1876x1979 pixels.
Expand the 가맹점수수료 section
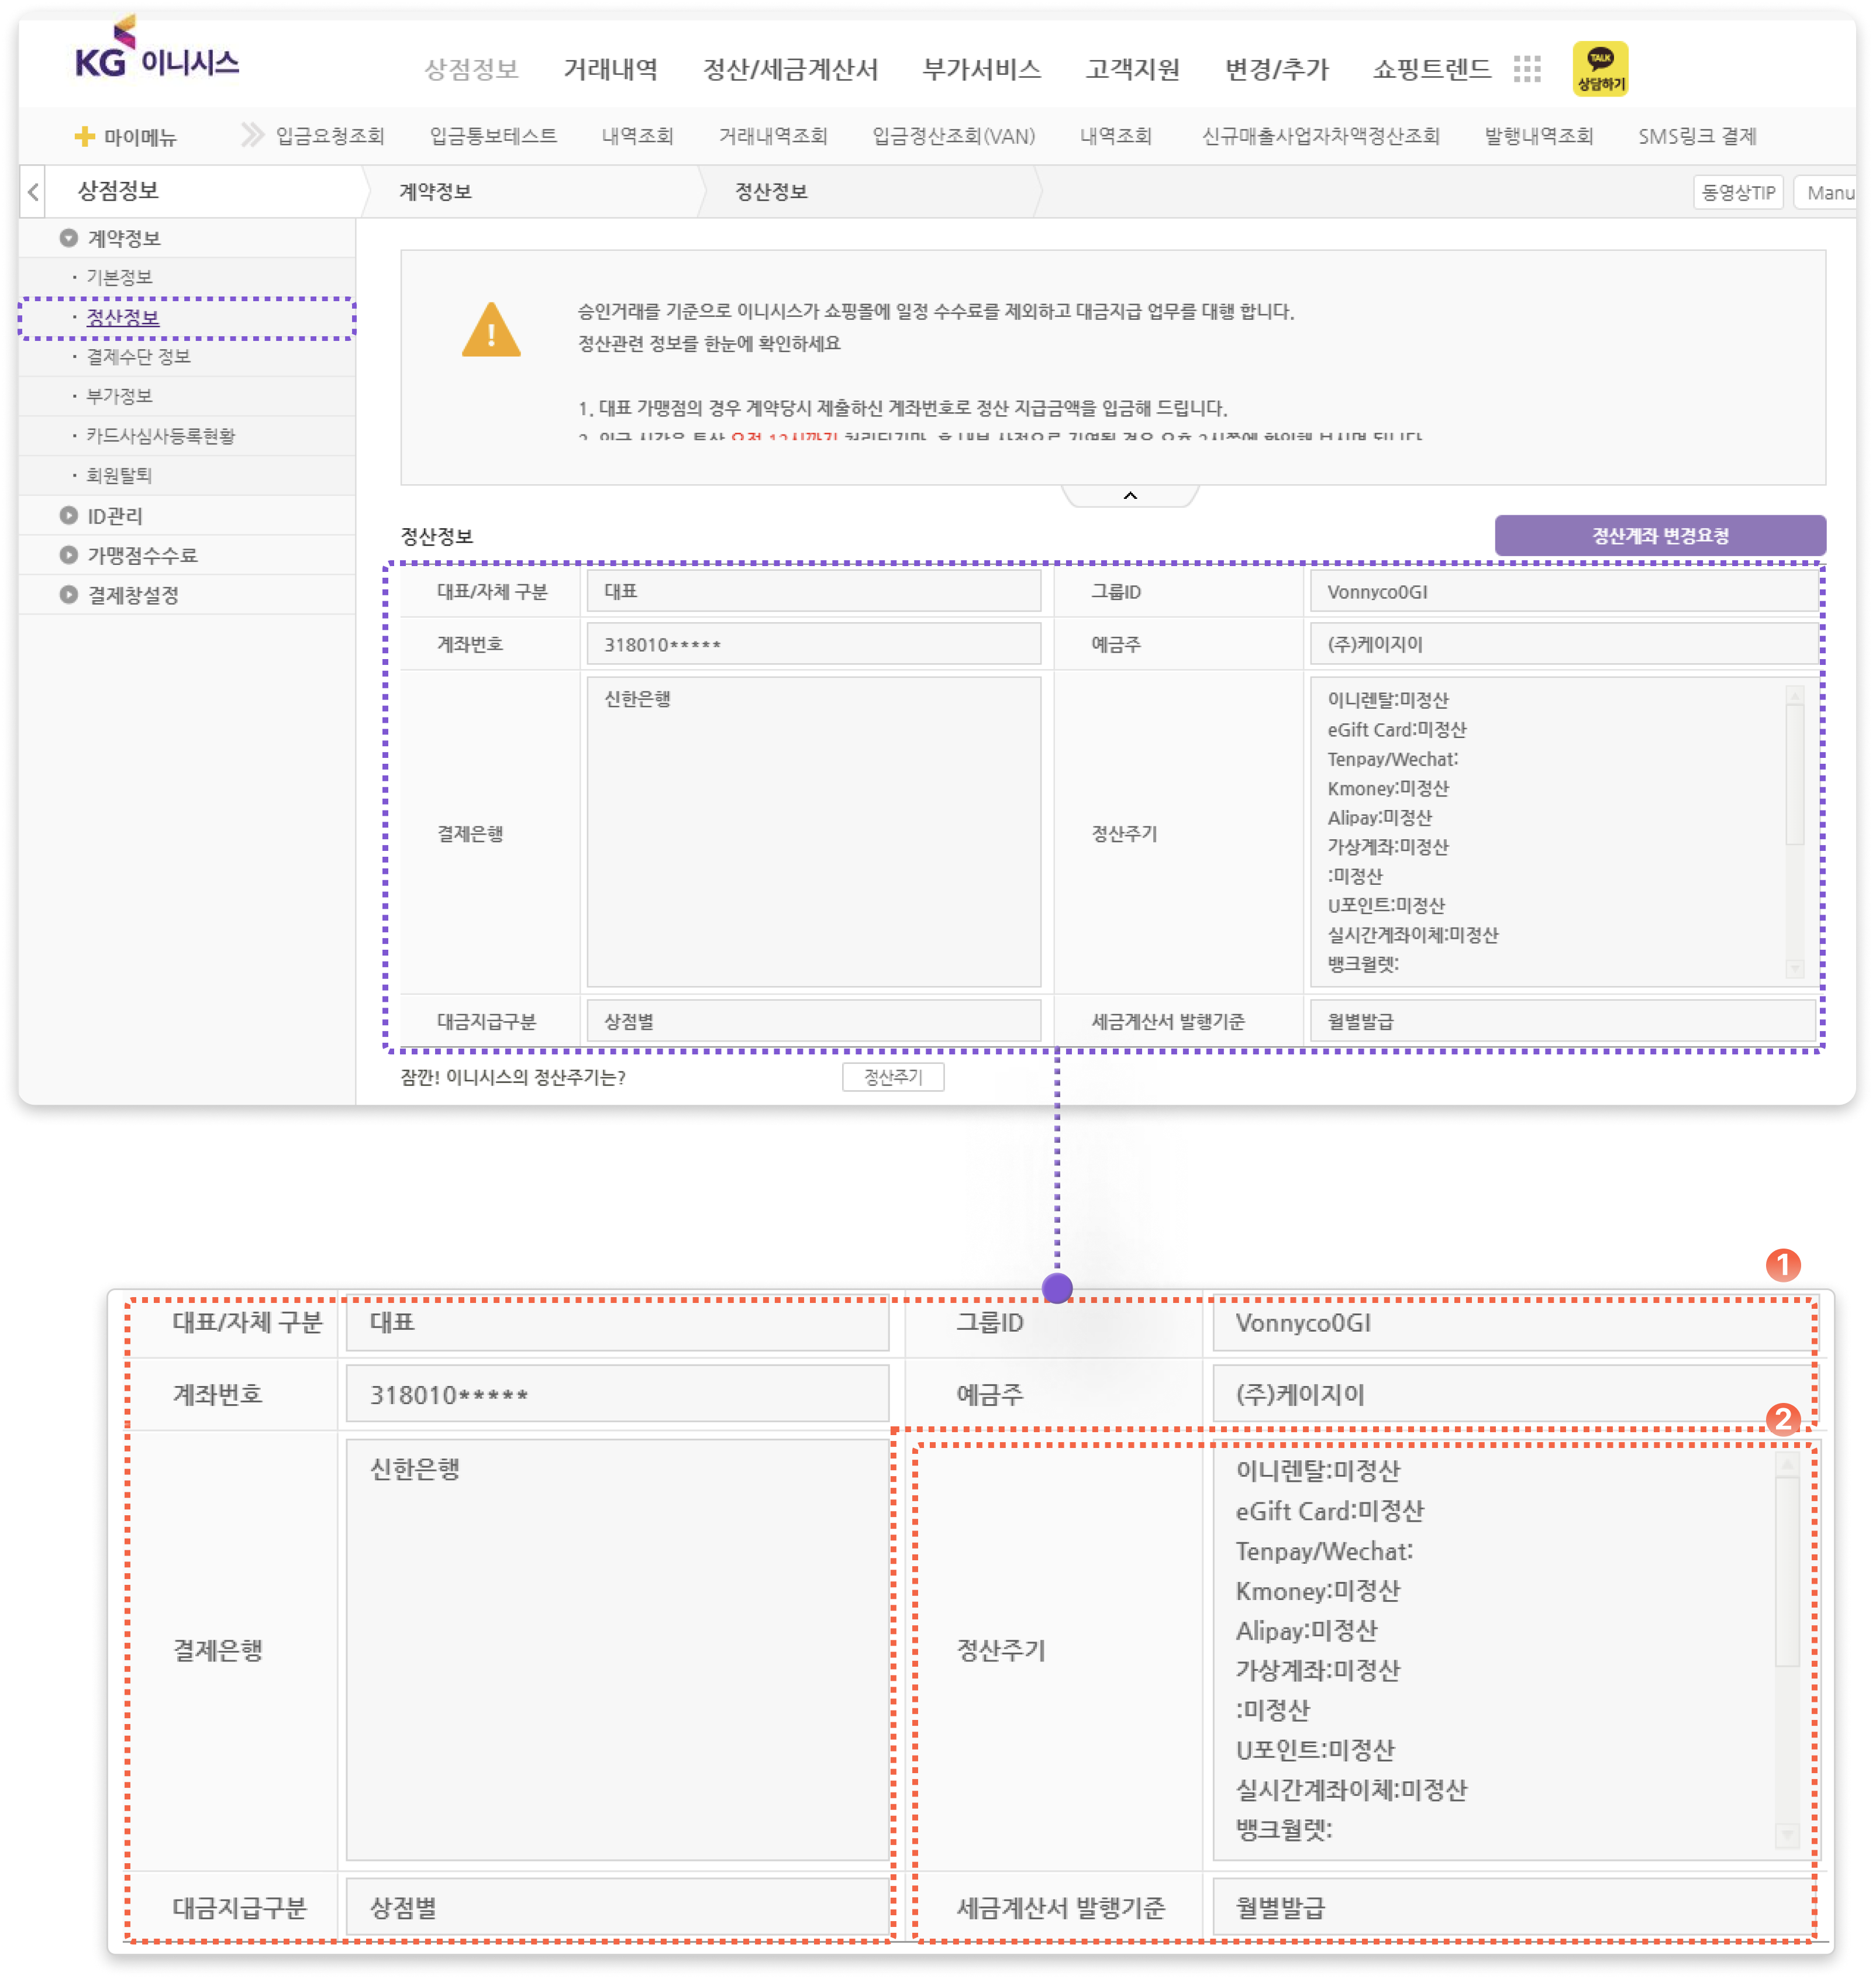(68, 555)
